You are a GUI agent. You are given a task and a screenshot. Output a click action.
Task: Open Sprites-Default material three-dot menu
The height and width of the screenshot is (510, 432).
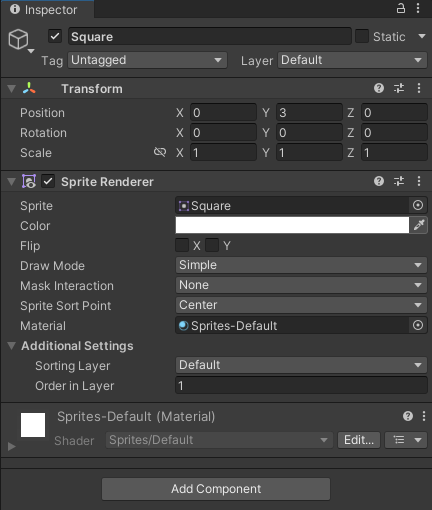424,416
